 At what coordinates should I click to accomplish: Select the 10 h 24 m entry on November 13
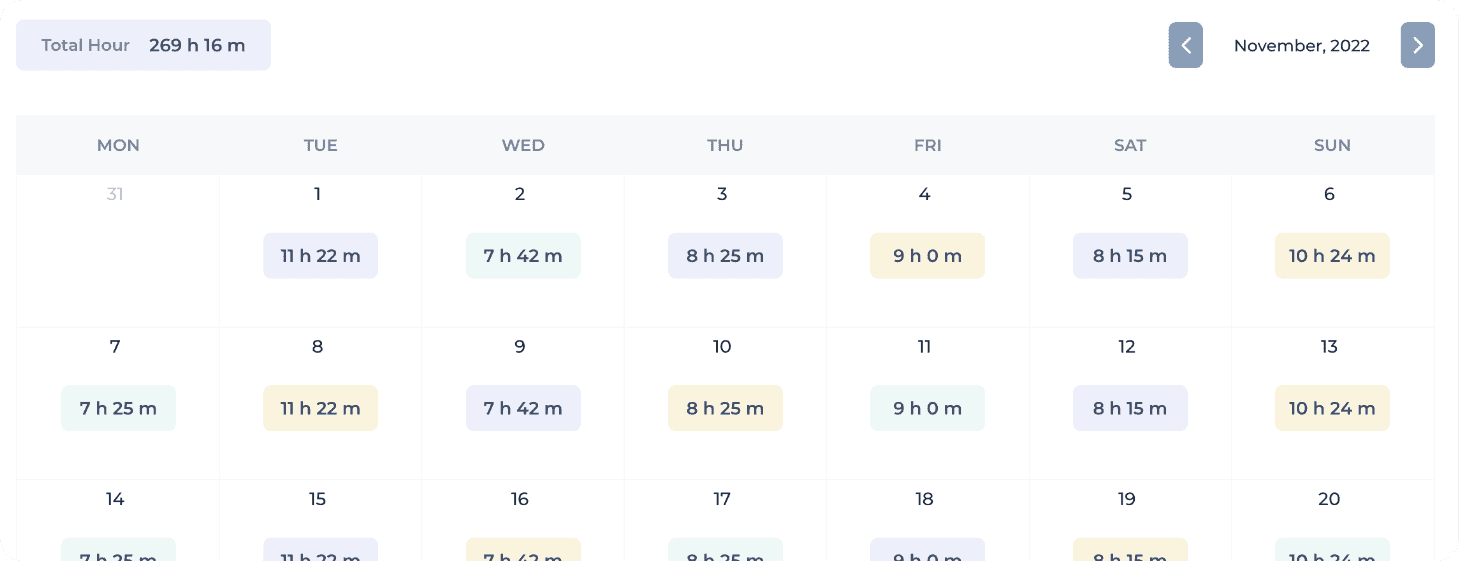tap(1332, 408)
